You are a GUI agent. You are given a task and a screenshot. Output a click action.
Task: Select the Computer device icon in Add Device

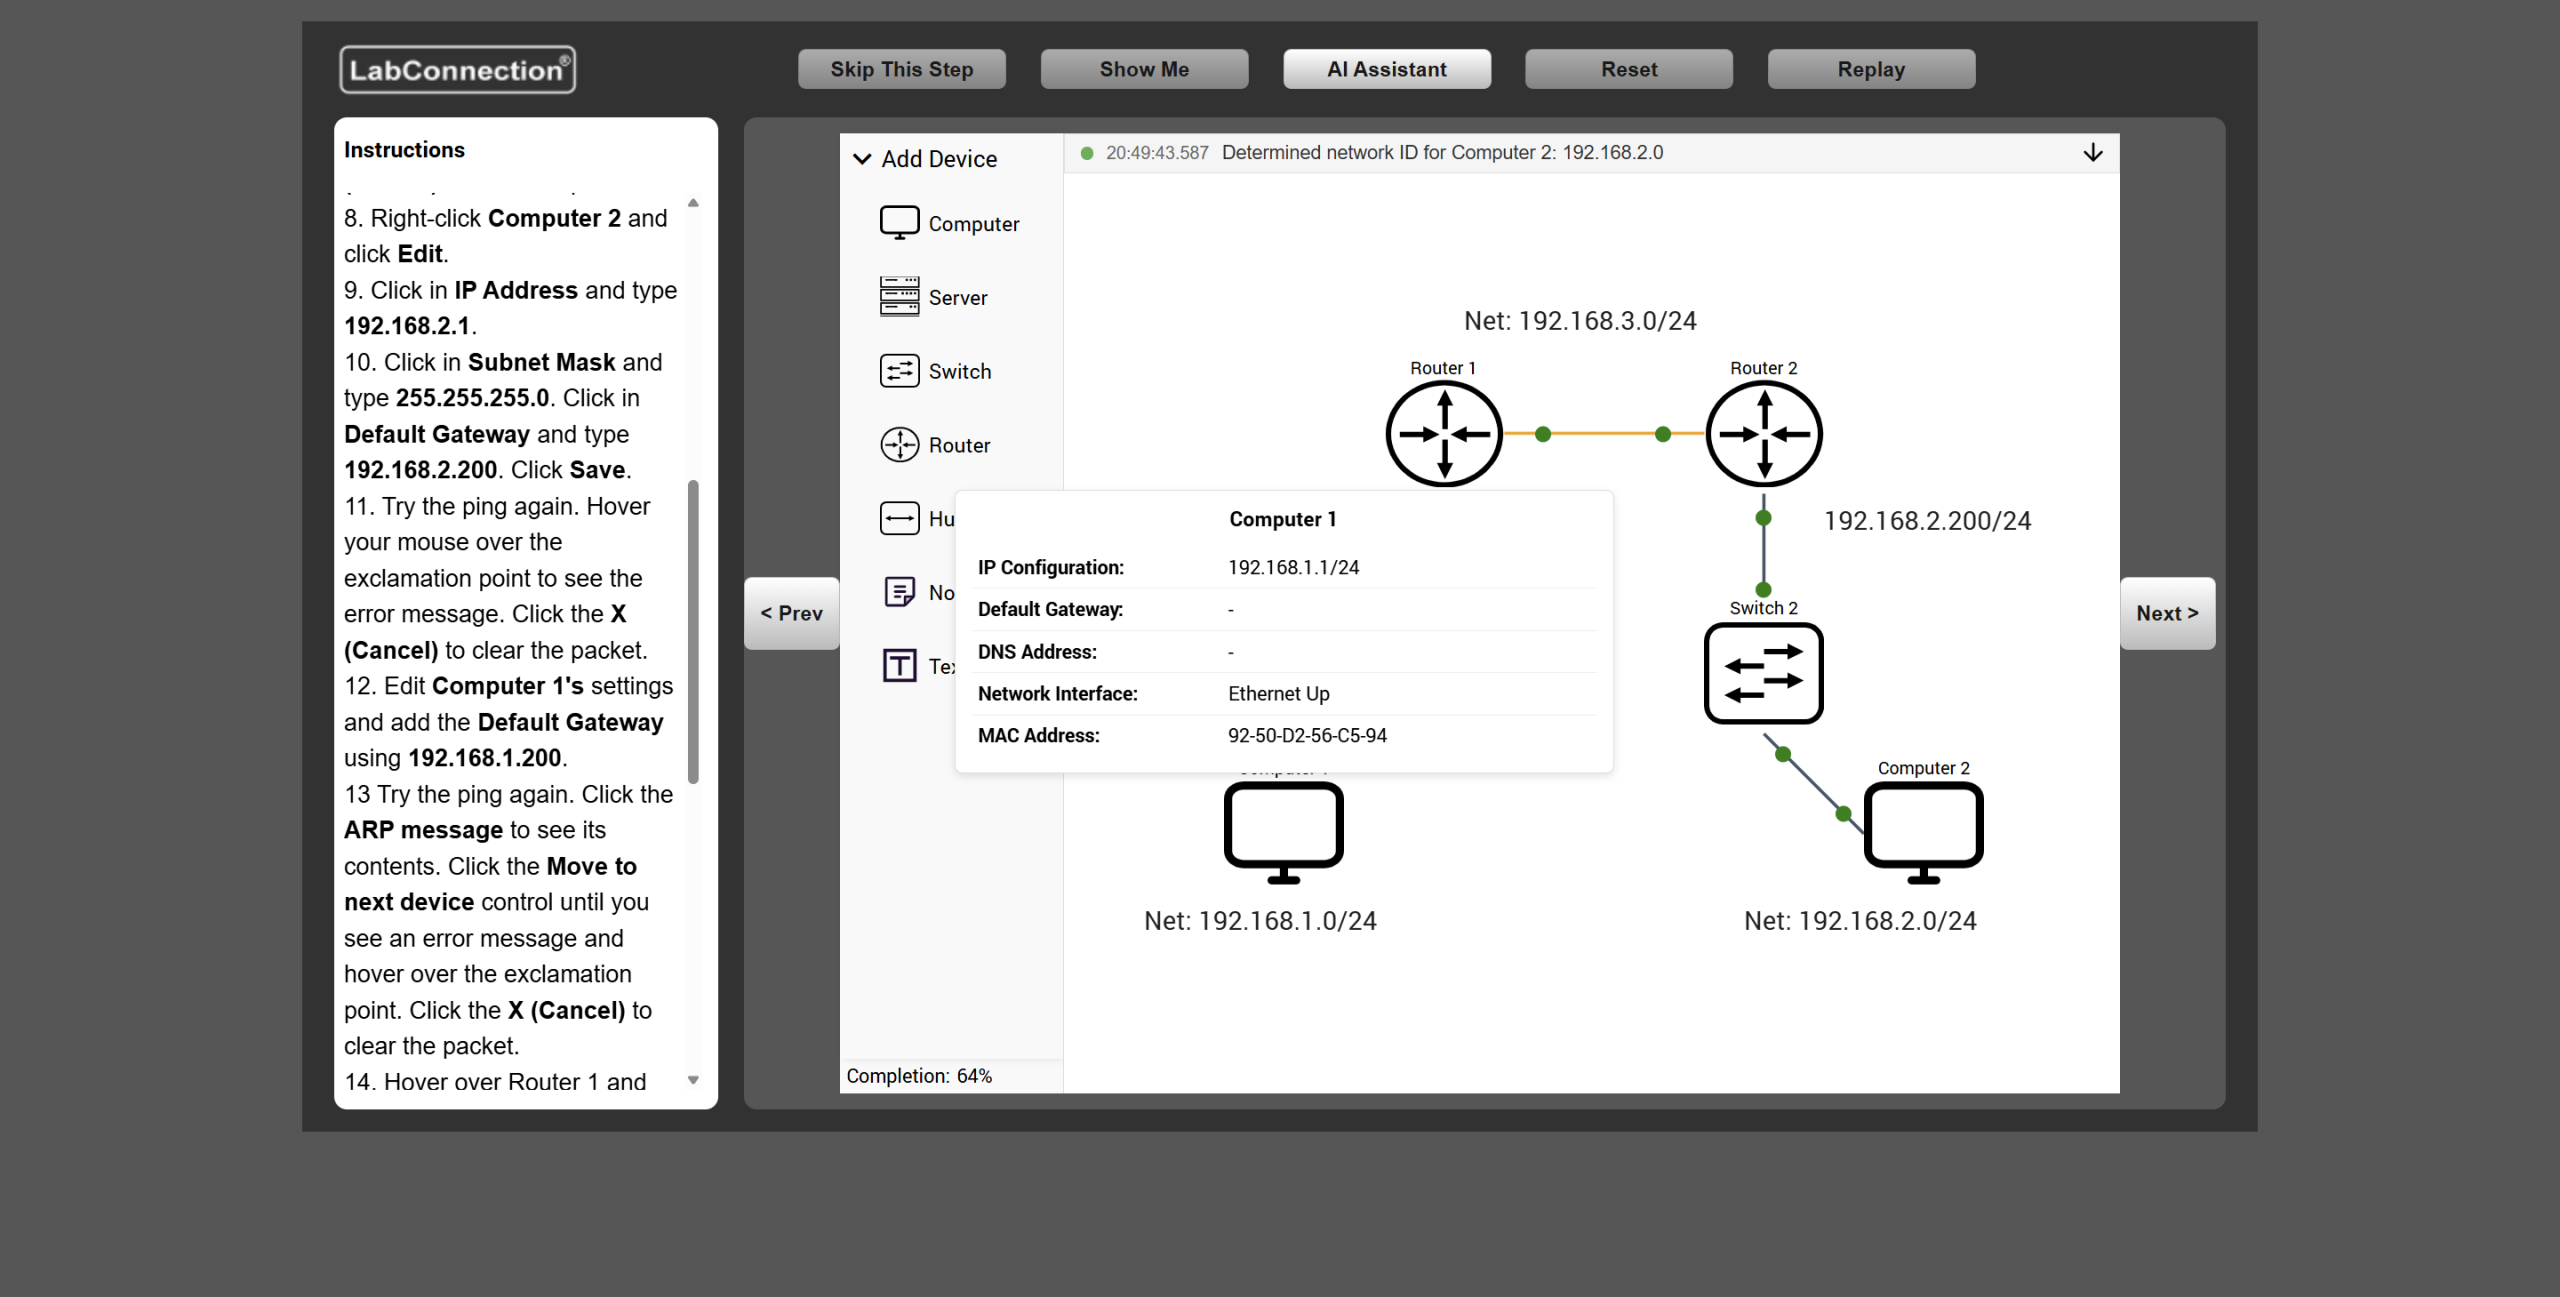[899, 222]
